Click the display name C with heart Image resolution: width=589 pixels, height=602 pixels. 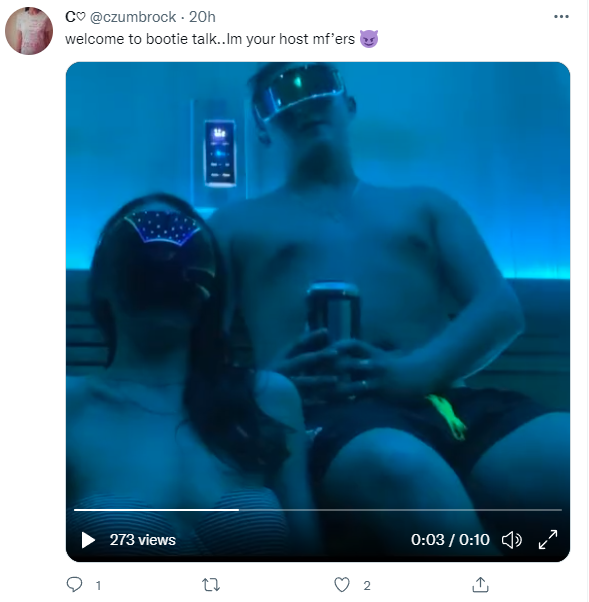click(x=75, y=17)
